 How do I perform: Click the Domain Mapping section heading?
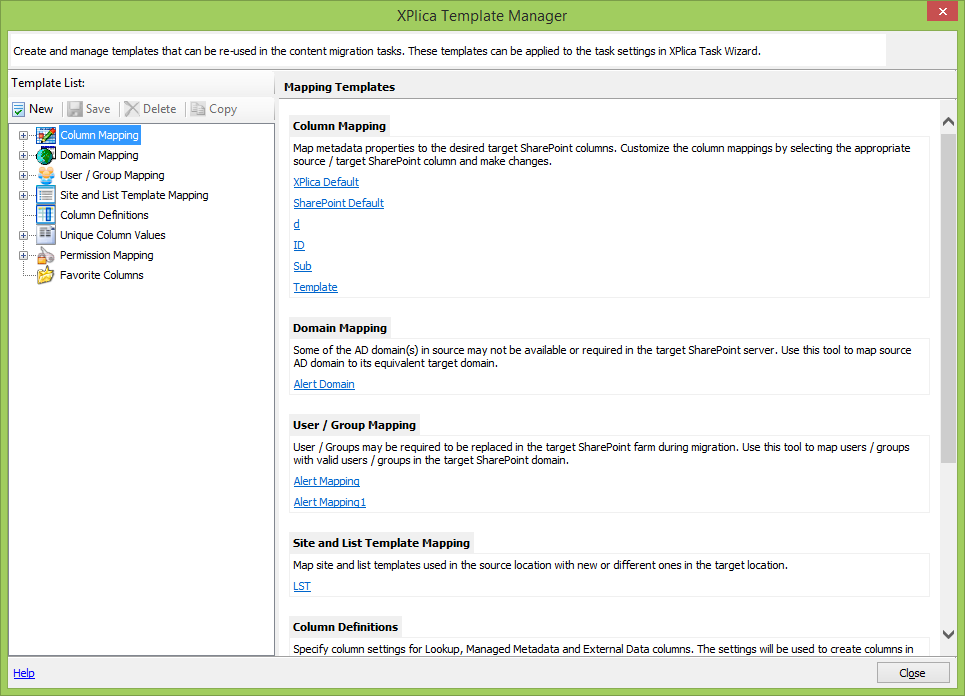[x=340, y=328]
